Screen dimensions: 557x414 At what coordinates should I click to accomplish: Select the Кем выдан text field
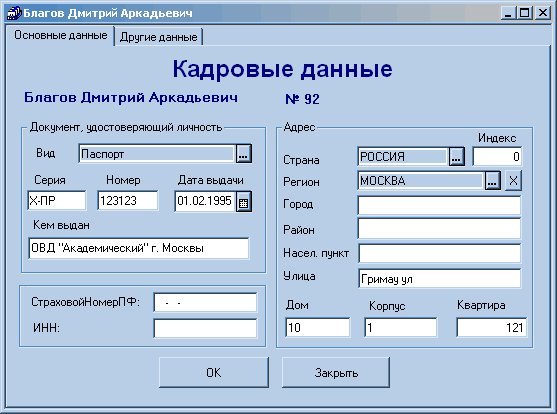(x=139, y=248)
